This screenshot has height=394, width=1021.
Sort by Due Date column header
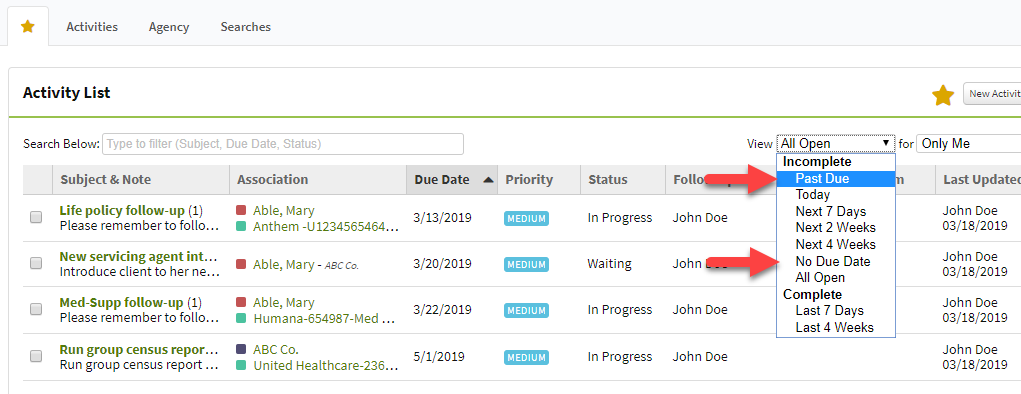point(452,180)
